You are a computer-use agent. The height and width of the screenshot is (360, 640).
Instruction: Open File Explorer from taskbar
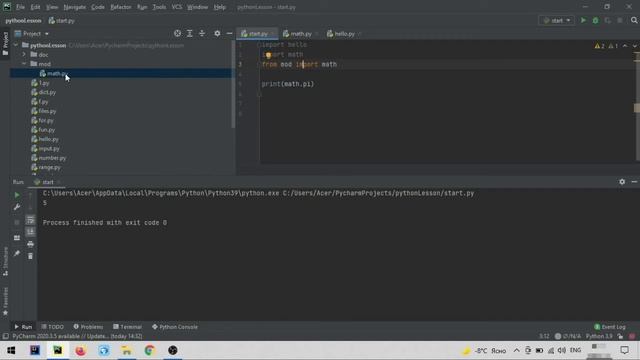pyautogui.click(x=127, y=350)
